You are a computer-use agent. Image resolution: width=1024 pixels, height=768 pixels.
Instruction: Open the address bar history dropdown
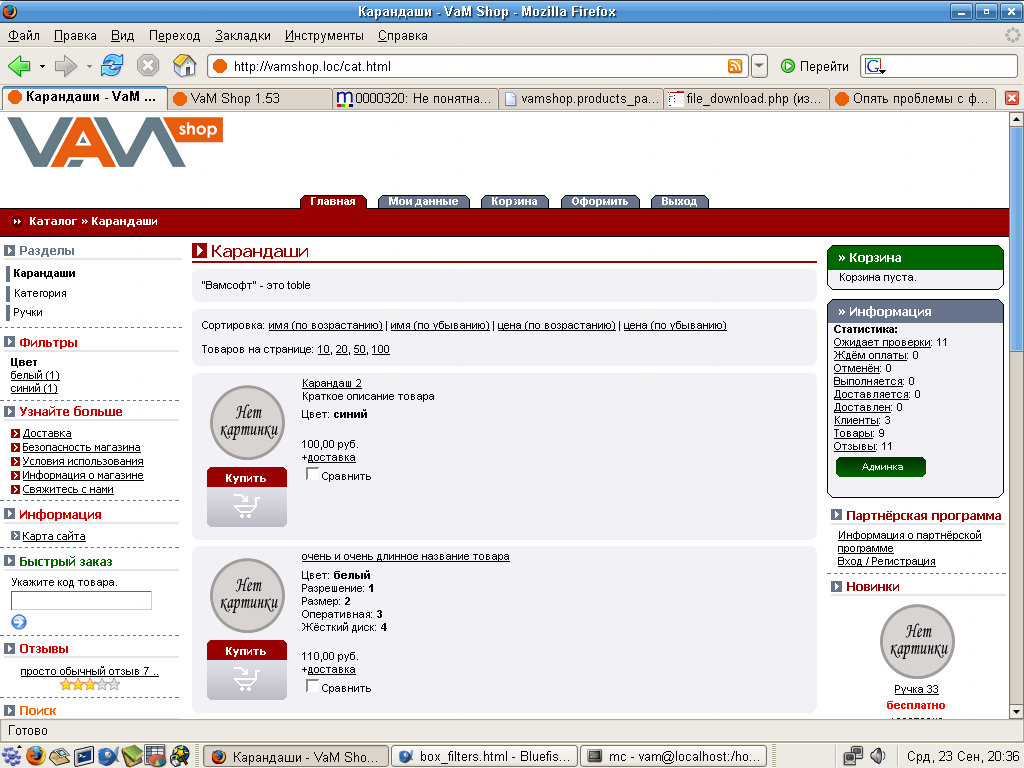[x=760, y=67]
